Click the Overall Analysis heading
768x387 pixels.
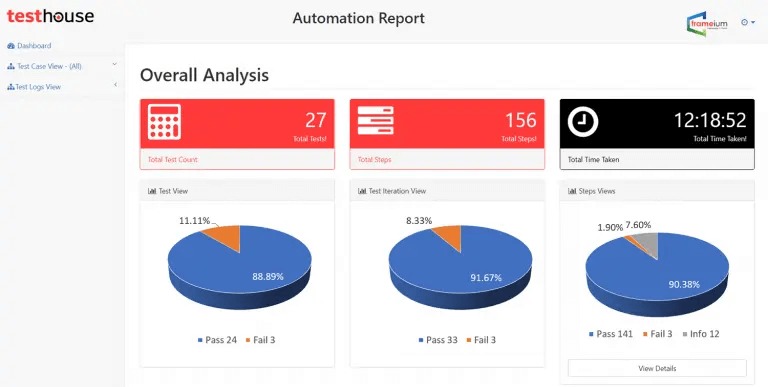tap(204, 75)
